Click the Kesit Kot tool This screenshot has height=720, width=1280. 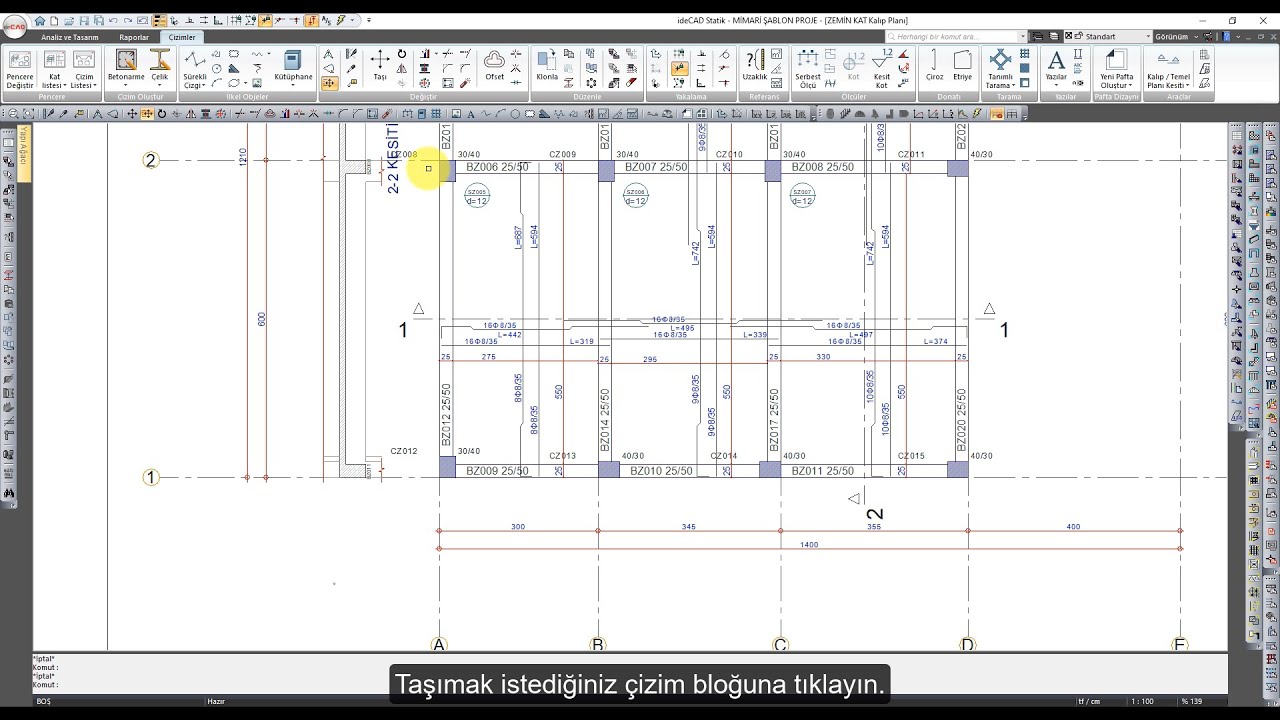882,70
